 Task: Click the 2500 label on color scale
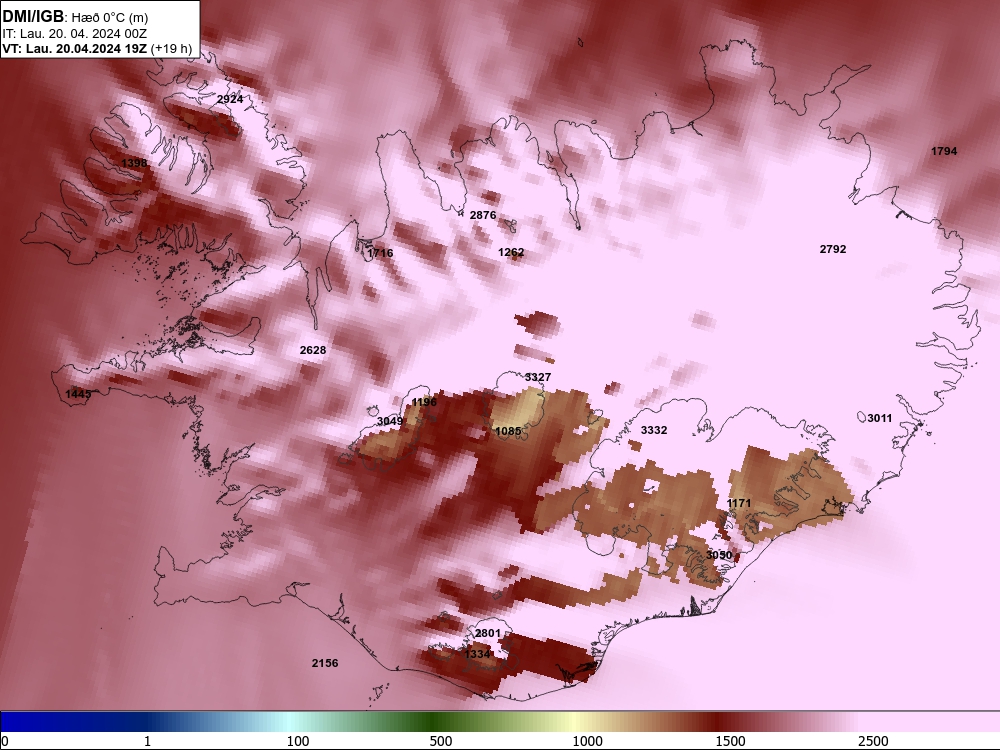coord(873,741)
